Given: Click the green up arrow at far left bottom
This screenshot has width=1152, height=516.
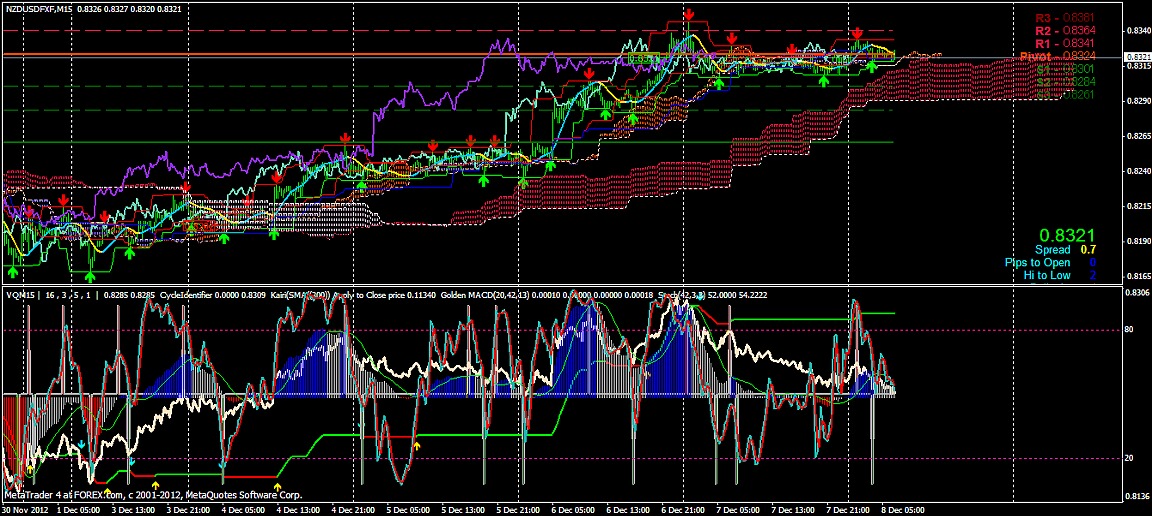Looking at the screenshot, I should point(13,271).
